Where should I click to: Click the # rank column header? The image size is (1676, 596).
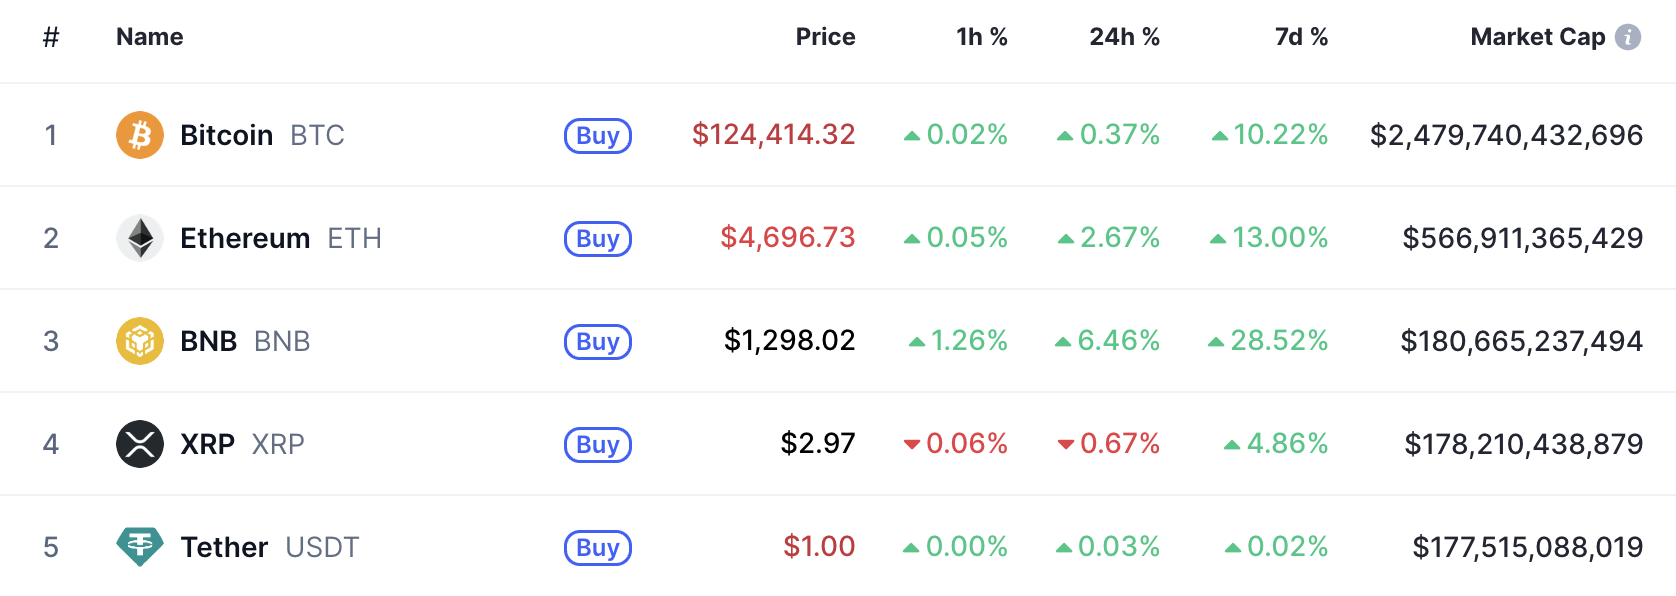[51, 37]
